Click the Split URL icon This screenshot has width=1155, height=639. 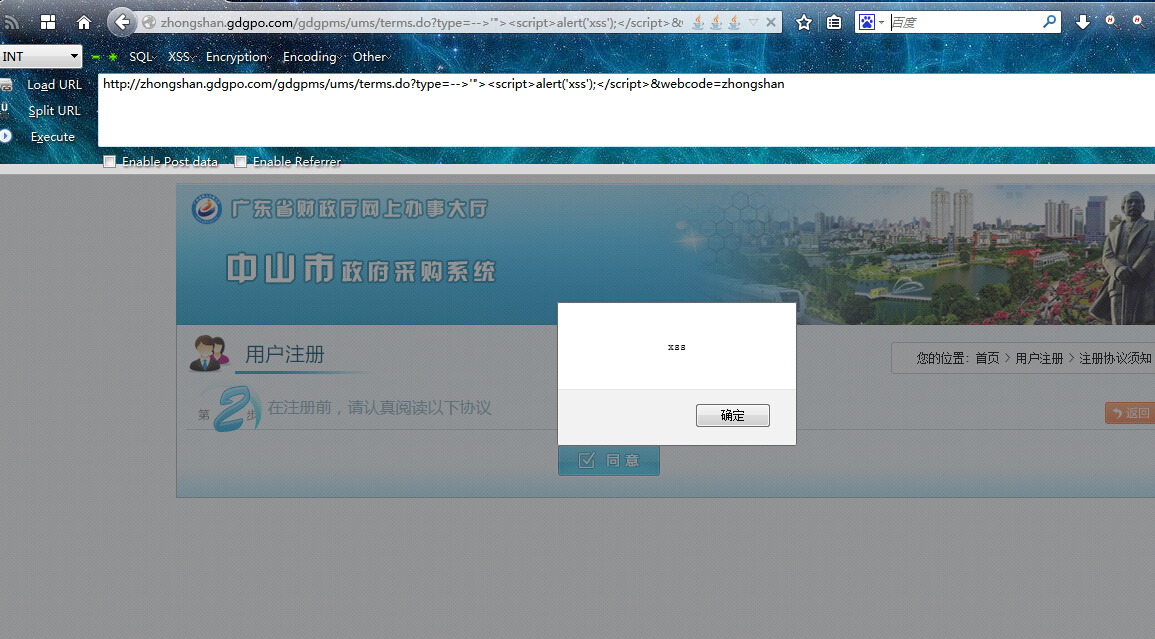click(4, 110)
